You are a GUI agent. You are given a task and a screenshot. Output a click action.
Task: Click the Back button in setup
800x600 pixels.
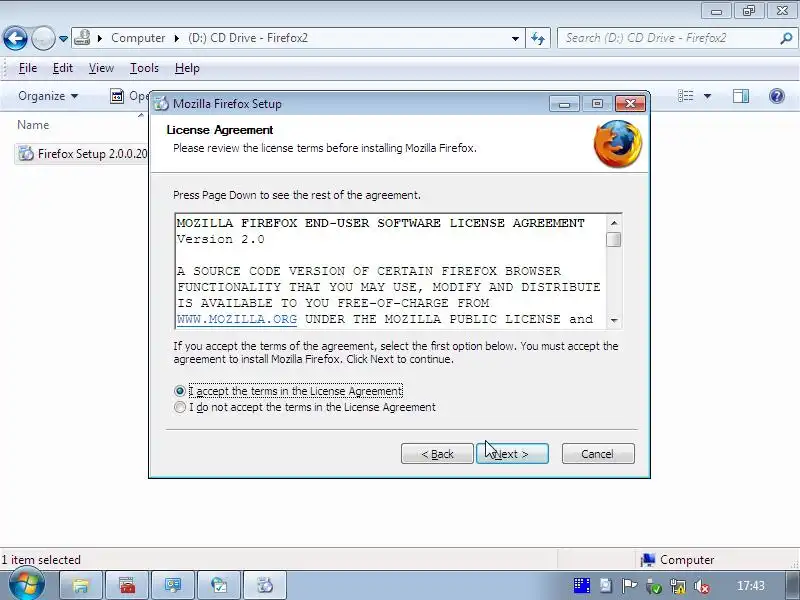click(x=437, y=454)
